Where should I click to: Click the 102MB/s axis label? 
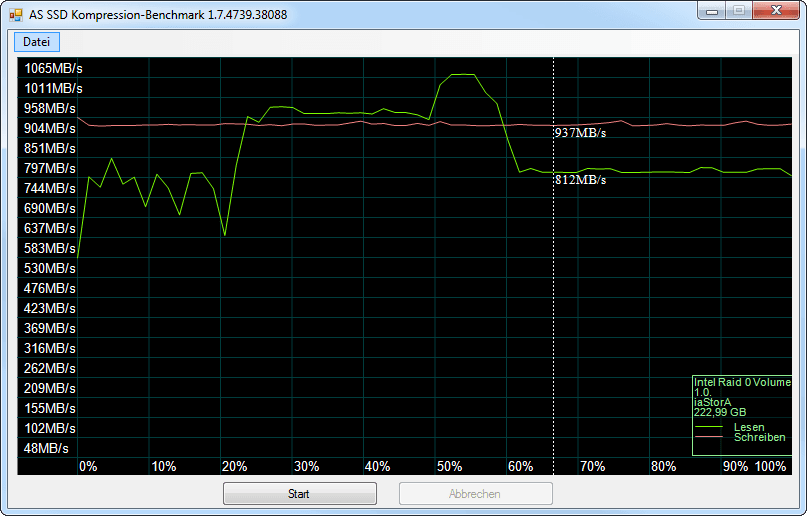(50, 429)
